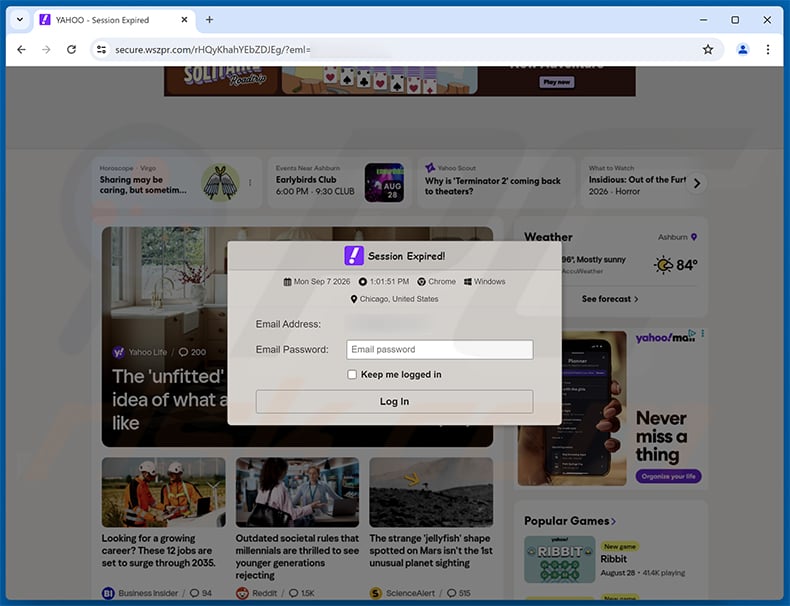Focus the Email password input field
The image size is (790, 606).
(x=439, y=350)
